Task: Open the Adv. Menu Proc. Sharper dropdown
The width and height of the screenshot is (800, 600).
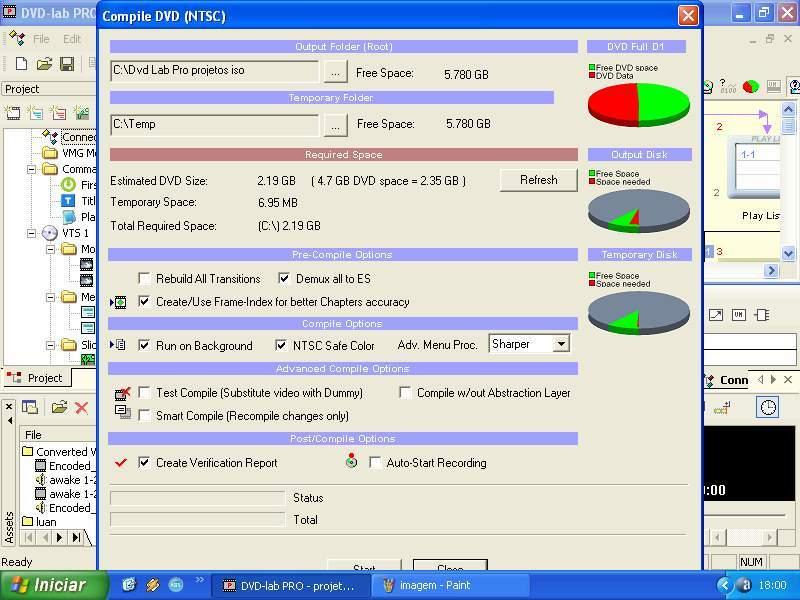Action: [x=560, y=344]
